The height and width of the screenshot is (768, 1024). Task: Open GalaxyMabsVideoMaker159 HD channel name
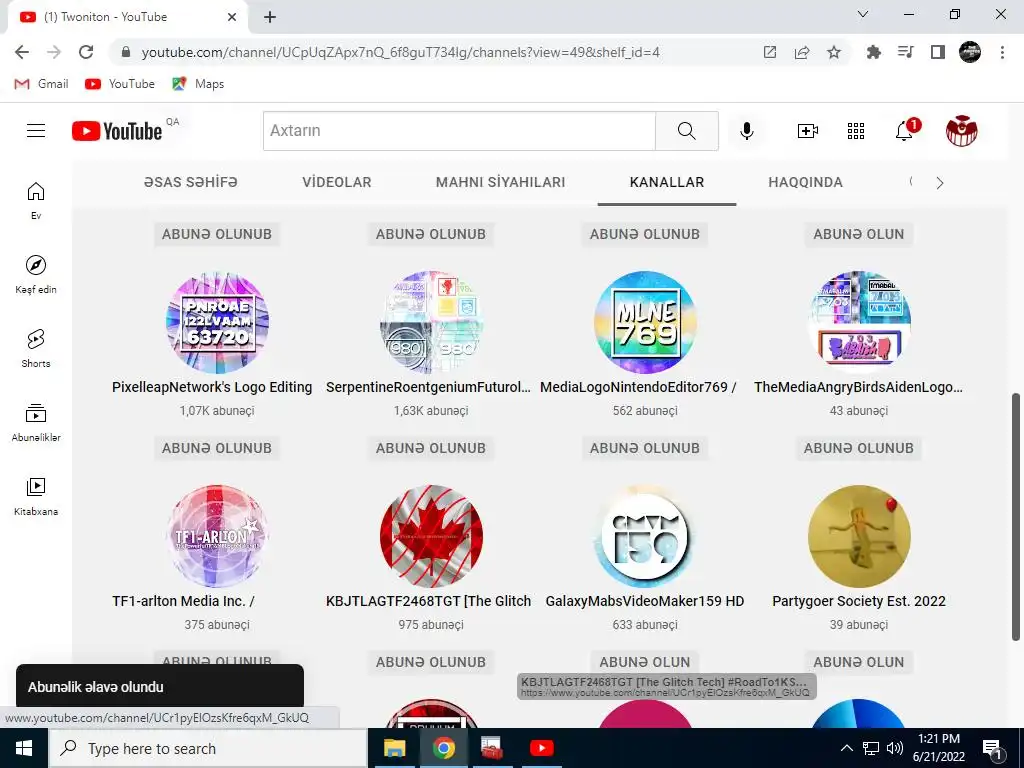pyautogui.click(x=645, y=601)
